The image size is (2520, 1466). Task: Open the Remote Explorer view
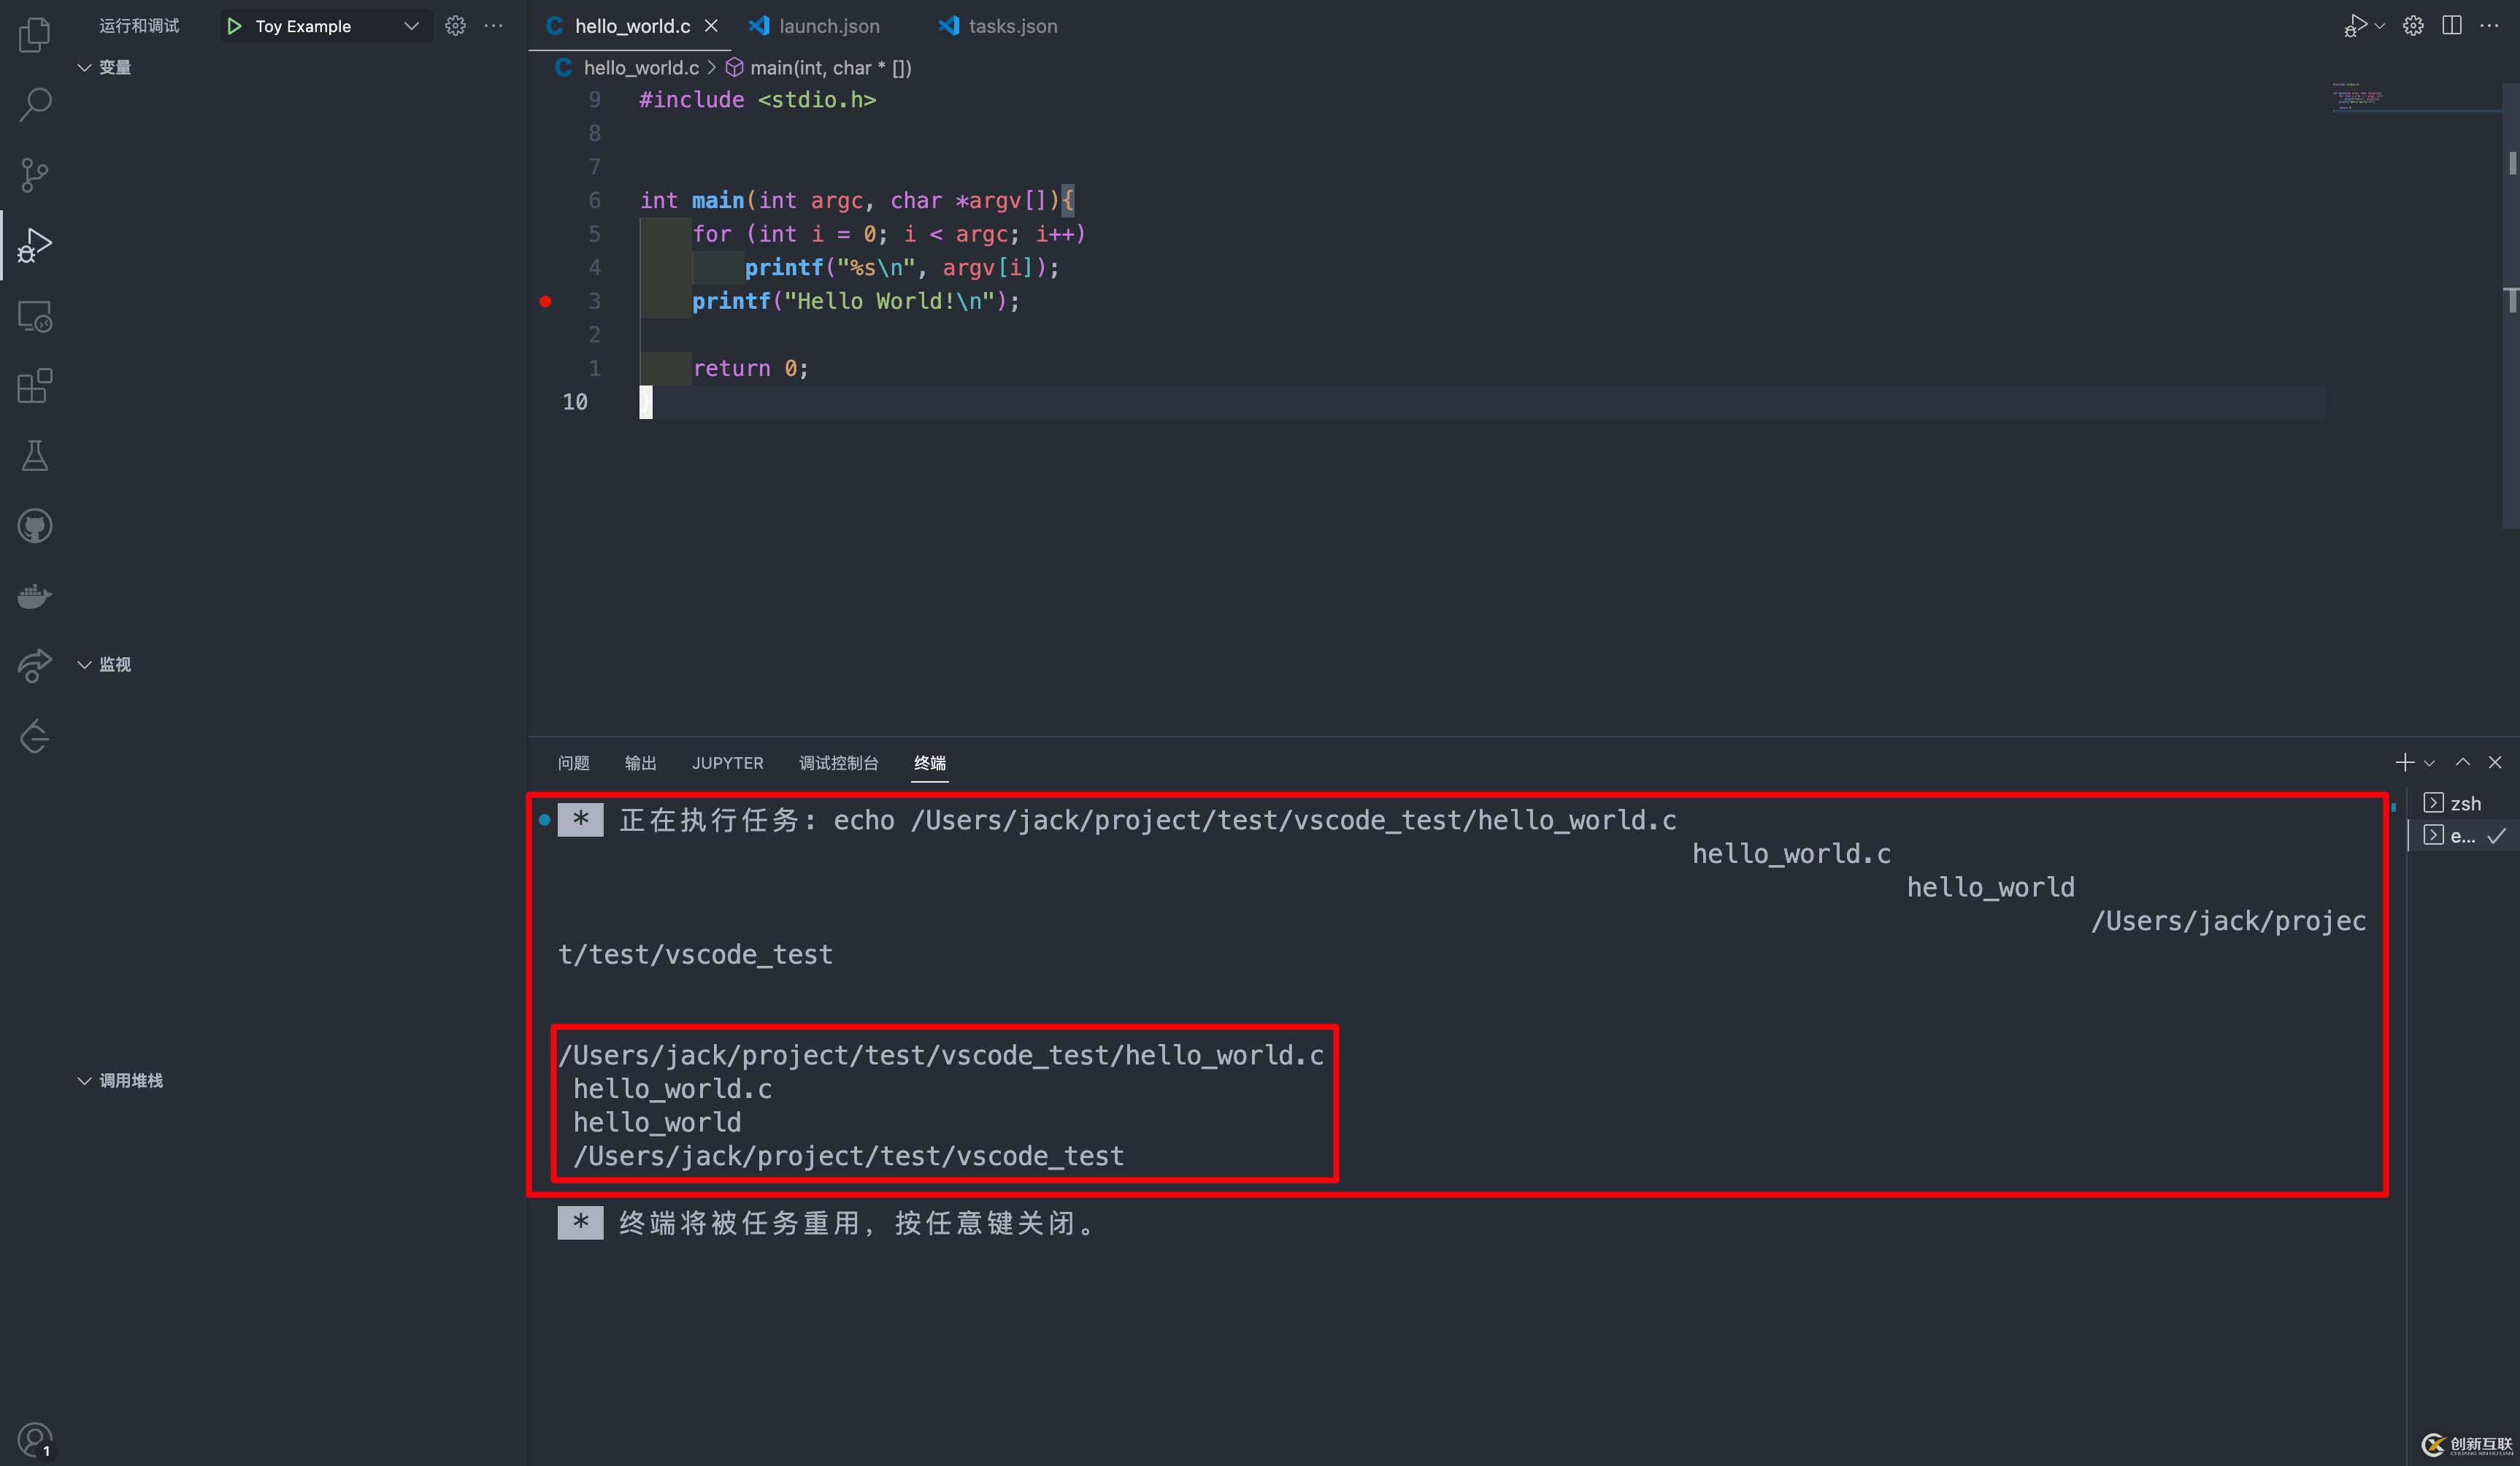click(x=35, y=316)
